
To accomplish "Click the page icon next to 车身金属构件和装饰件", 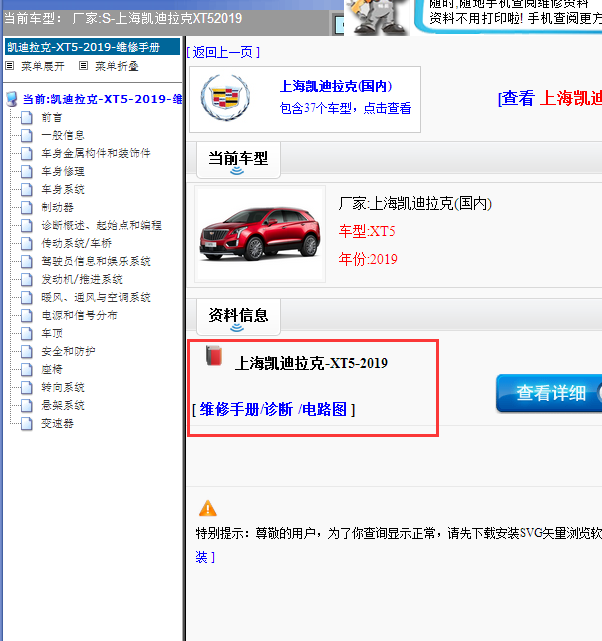I will [x=27, y=154].
